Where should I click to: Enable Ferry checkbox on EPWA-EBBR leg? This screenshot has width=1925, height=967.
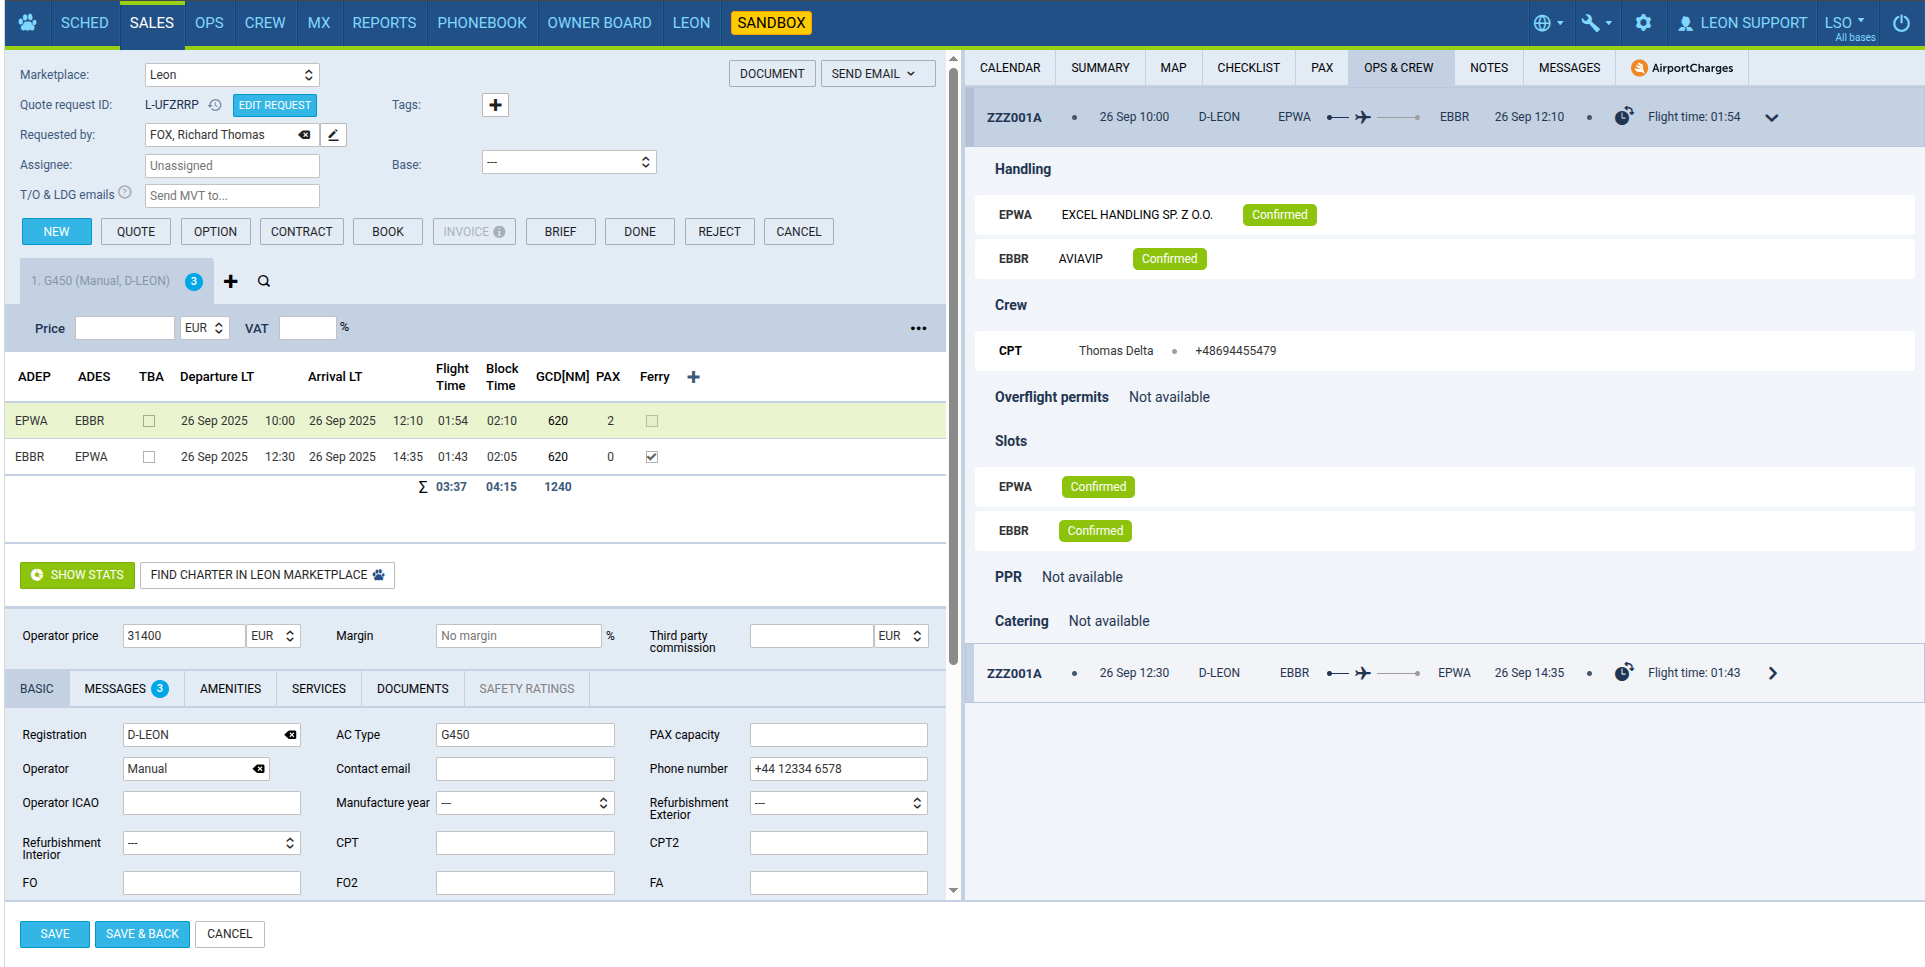pos(652,421)
